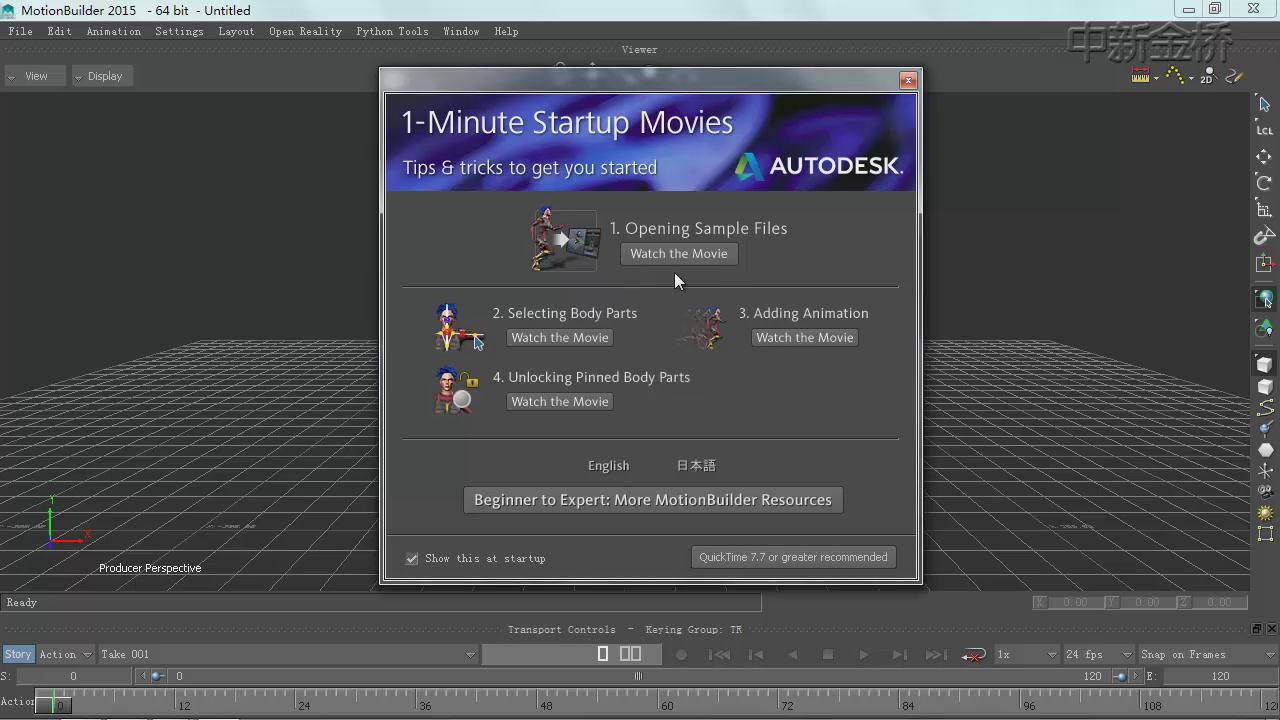Open the Edit menu
The width and height of the screenshot is (1280, 720).
coord(59,31)
